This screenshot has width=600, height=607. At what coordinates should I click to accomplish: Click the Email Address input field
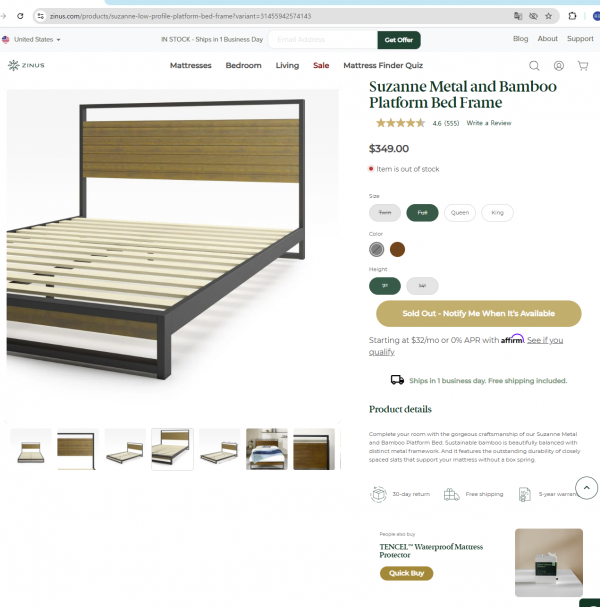coord(322,40)
